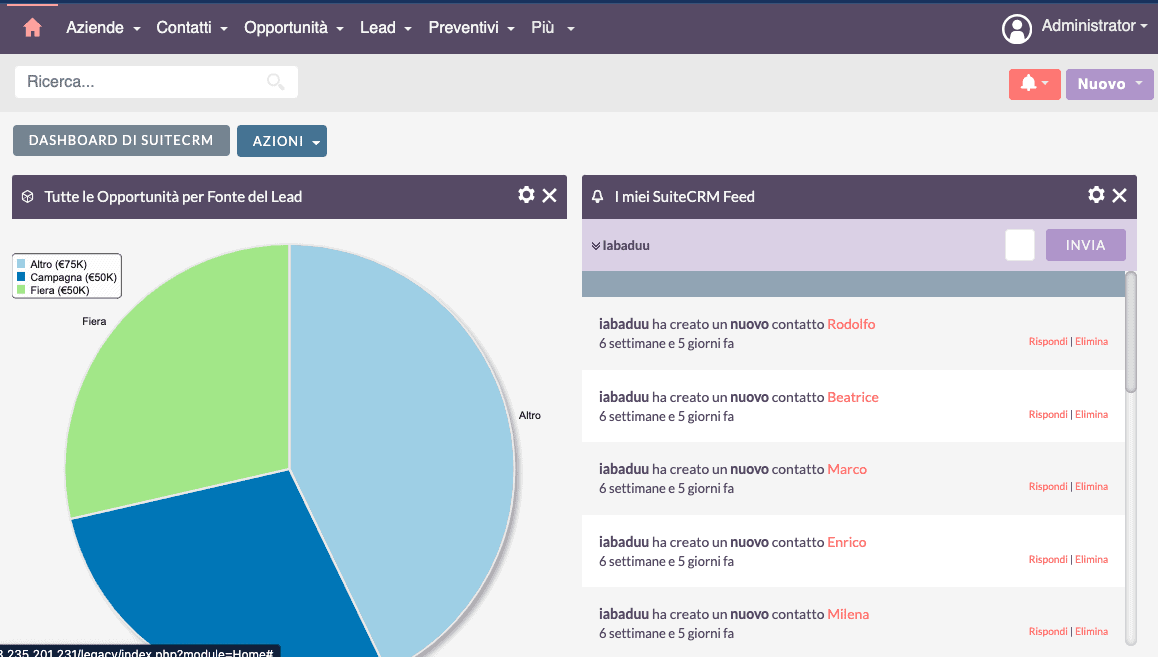Select the Dashboard di SuiteCRM tab
1158x657 pixels.
click(x=121, y=140)
